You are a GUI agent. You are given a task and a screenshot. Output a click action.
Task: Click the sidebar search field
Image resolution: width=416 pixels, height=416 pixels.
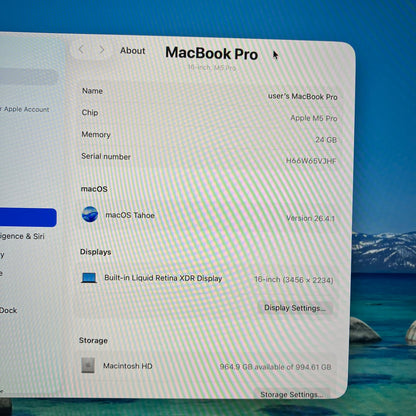[x=29, y=77]
